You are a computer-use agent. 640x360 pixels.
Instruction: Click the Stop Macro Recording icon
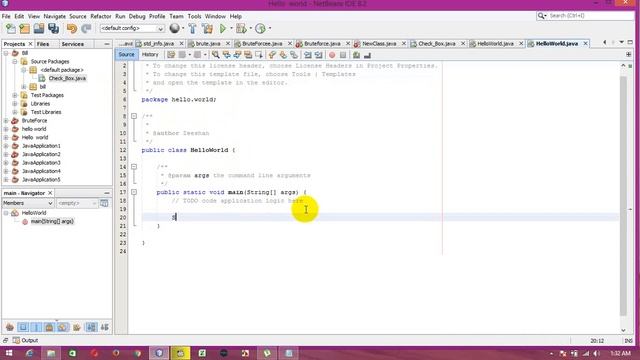click(x=343, y=55)
